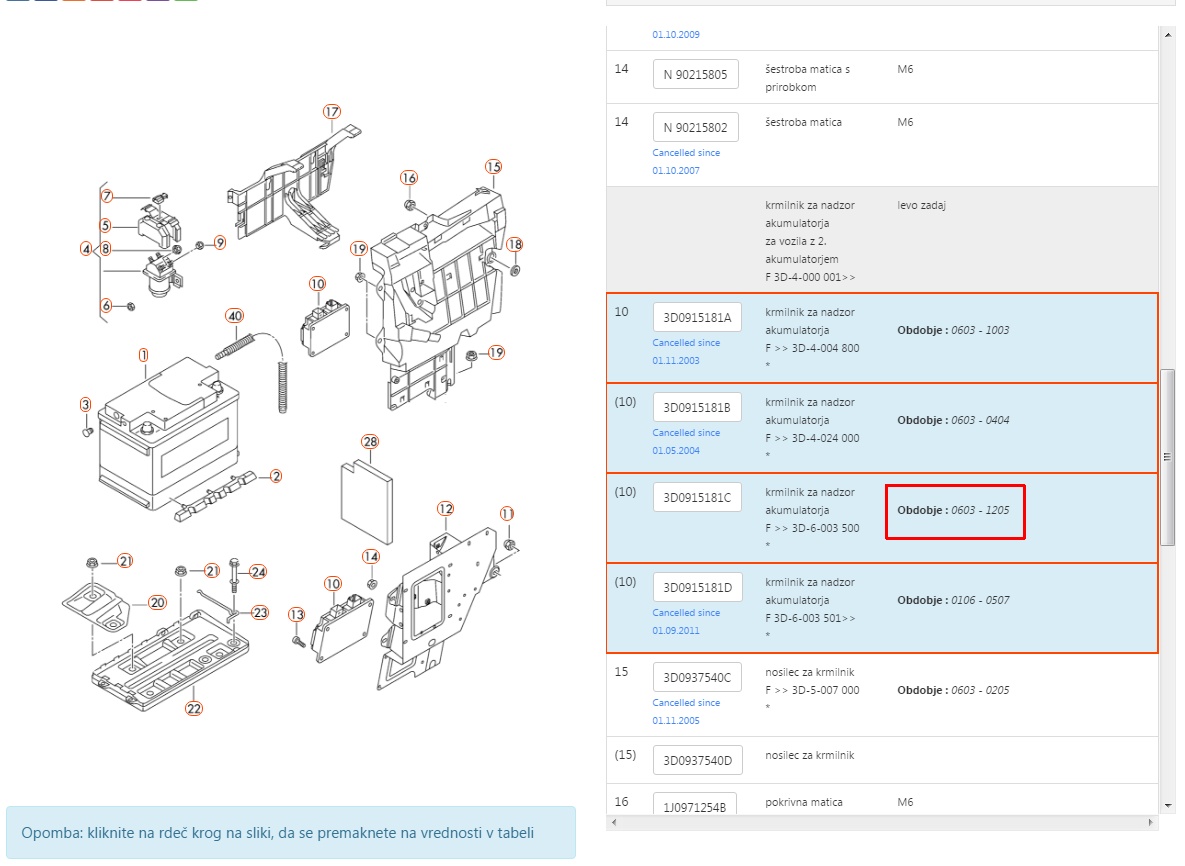Click callout 2 on the battery clamp
Screen dimensions: 1185x866
pos(276,476)
